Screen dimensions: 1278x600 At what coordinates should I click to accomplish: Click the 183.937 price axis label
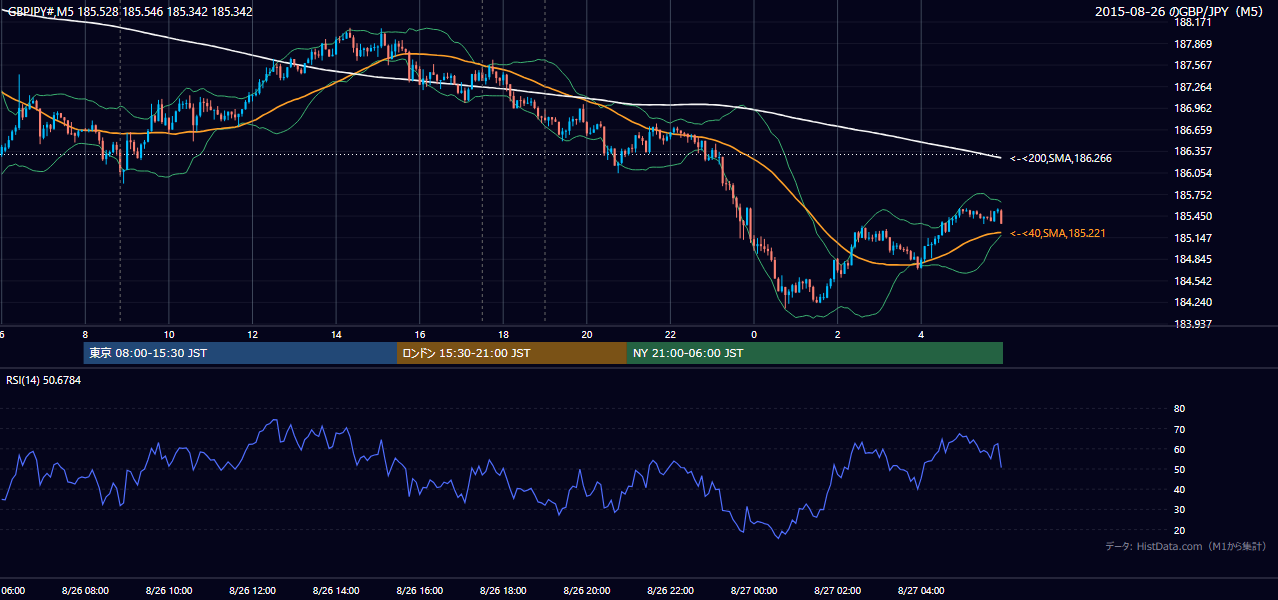pos(1193,324)
